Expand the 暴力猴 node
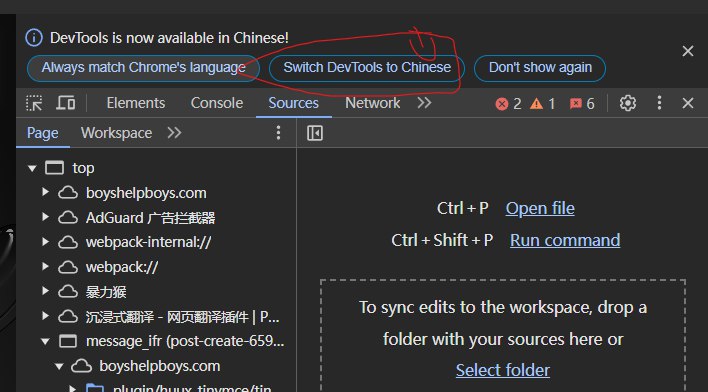708x392 pixels. [45, 291]
